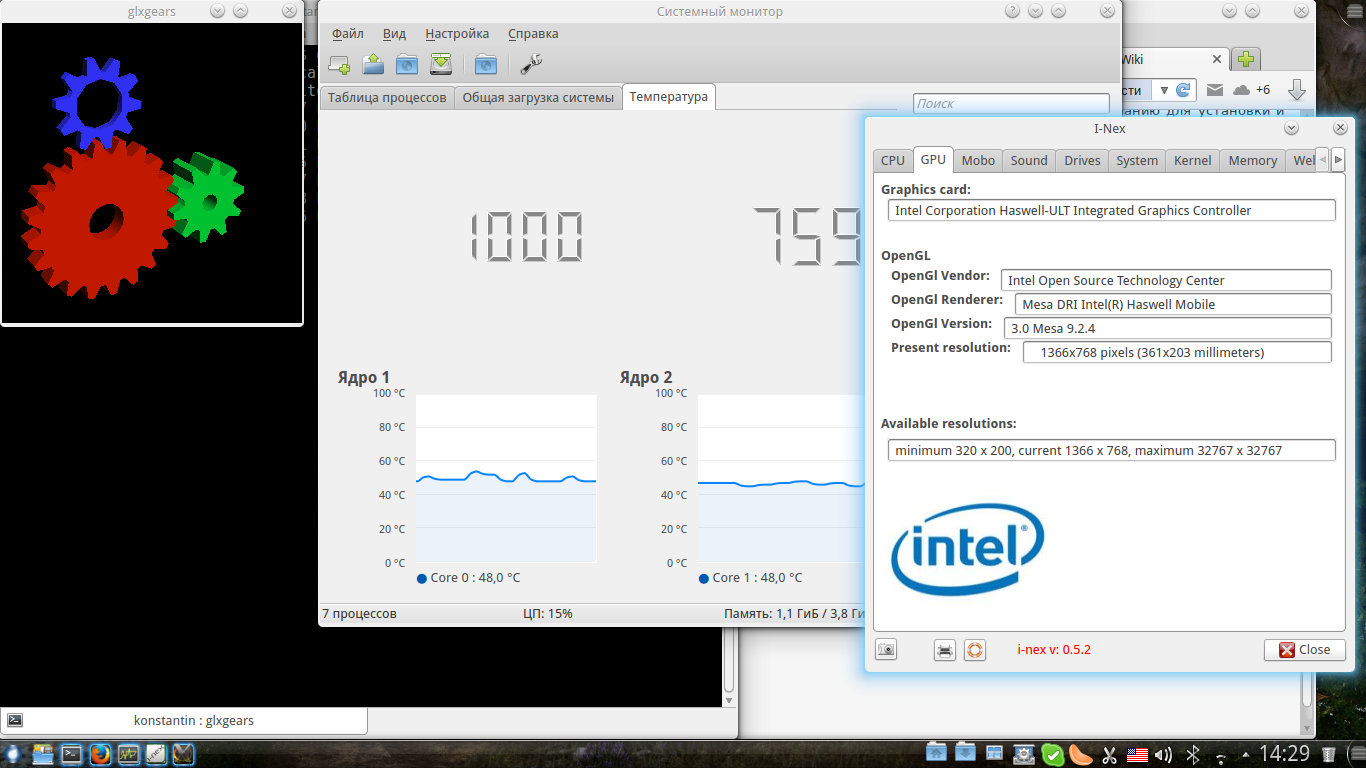Click the Klipper scissors clipboard icon
The width and height of the screenshot is (1366, 768).
1109,754
